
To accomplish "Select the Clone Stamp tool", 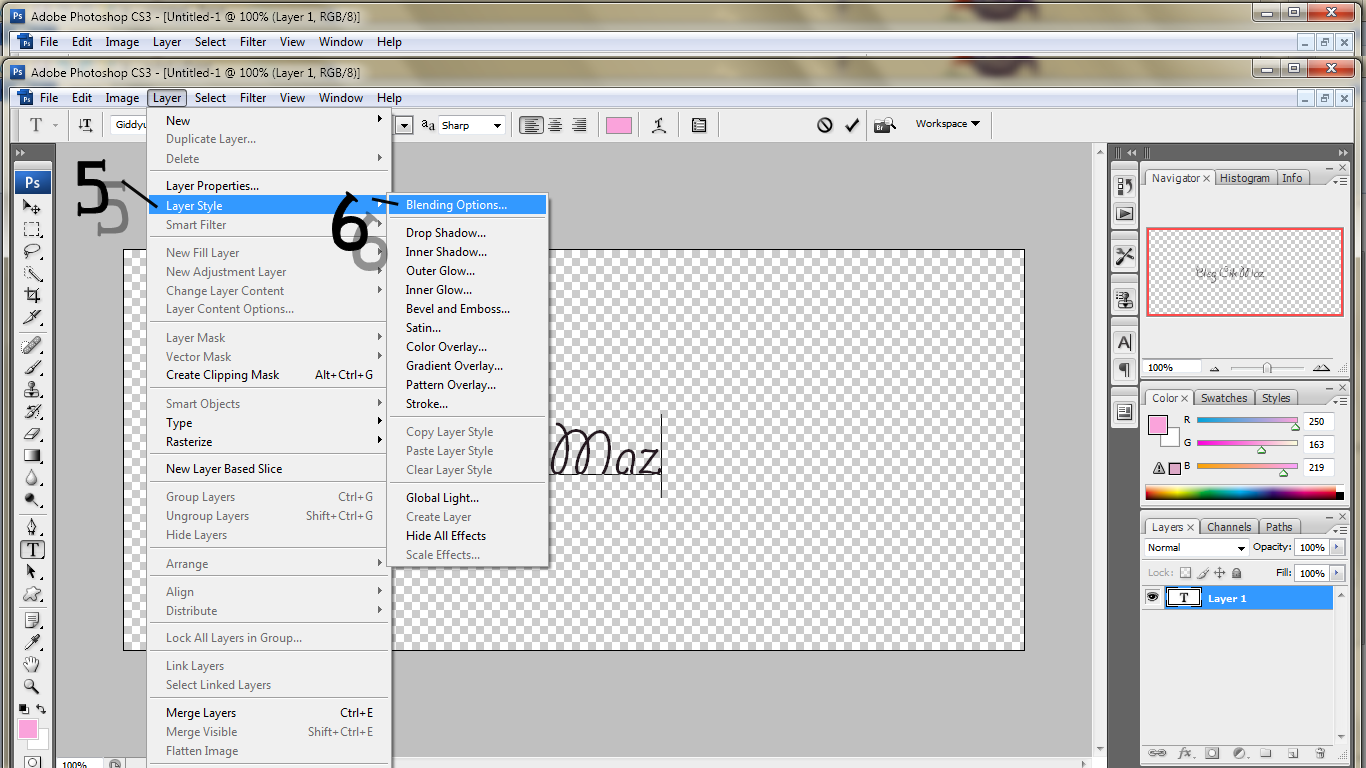I will pos(32,389).
